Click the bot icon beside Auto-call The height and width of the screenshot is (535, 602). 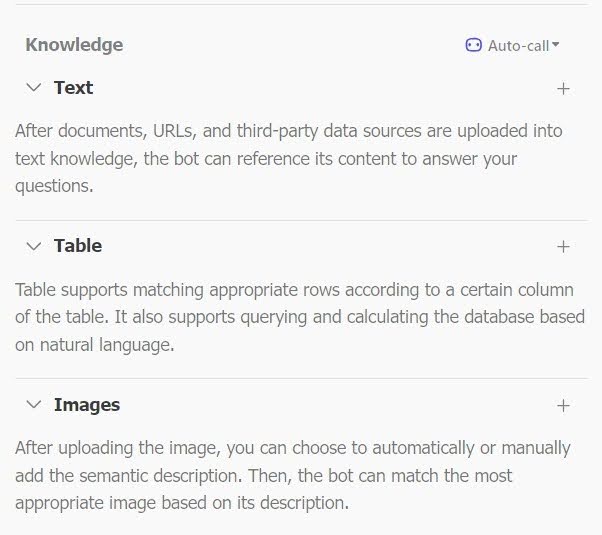pyautogui.click(x=473, y=45)
